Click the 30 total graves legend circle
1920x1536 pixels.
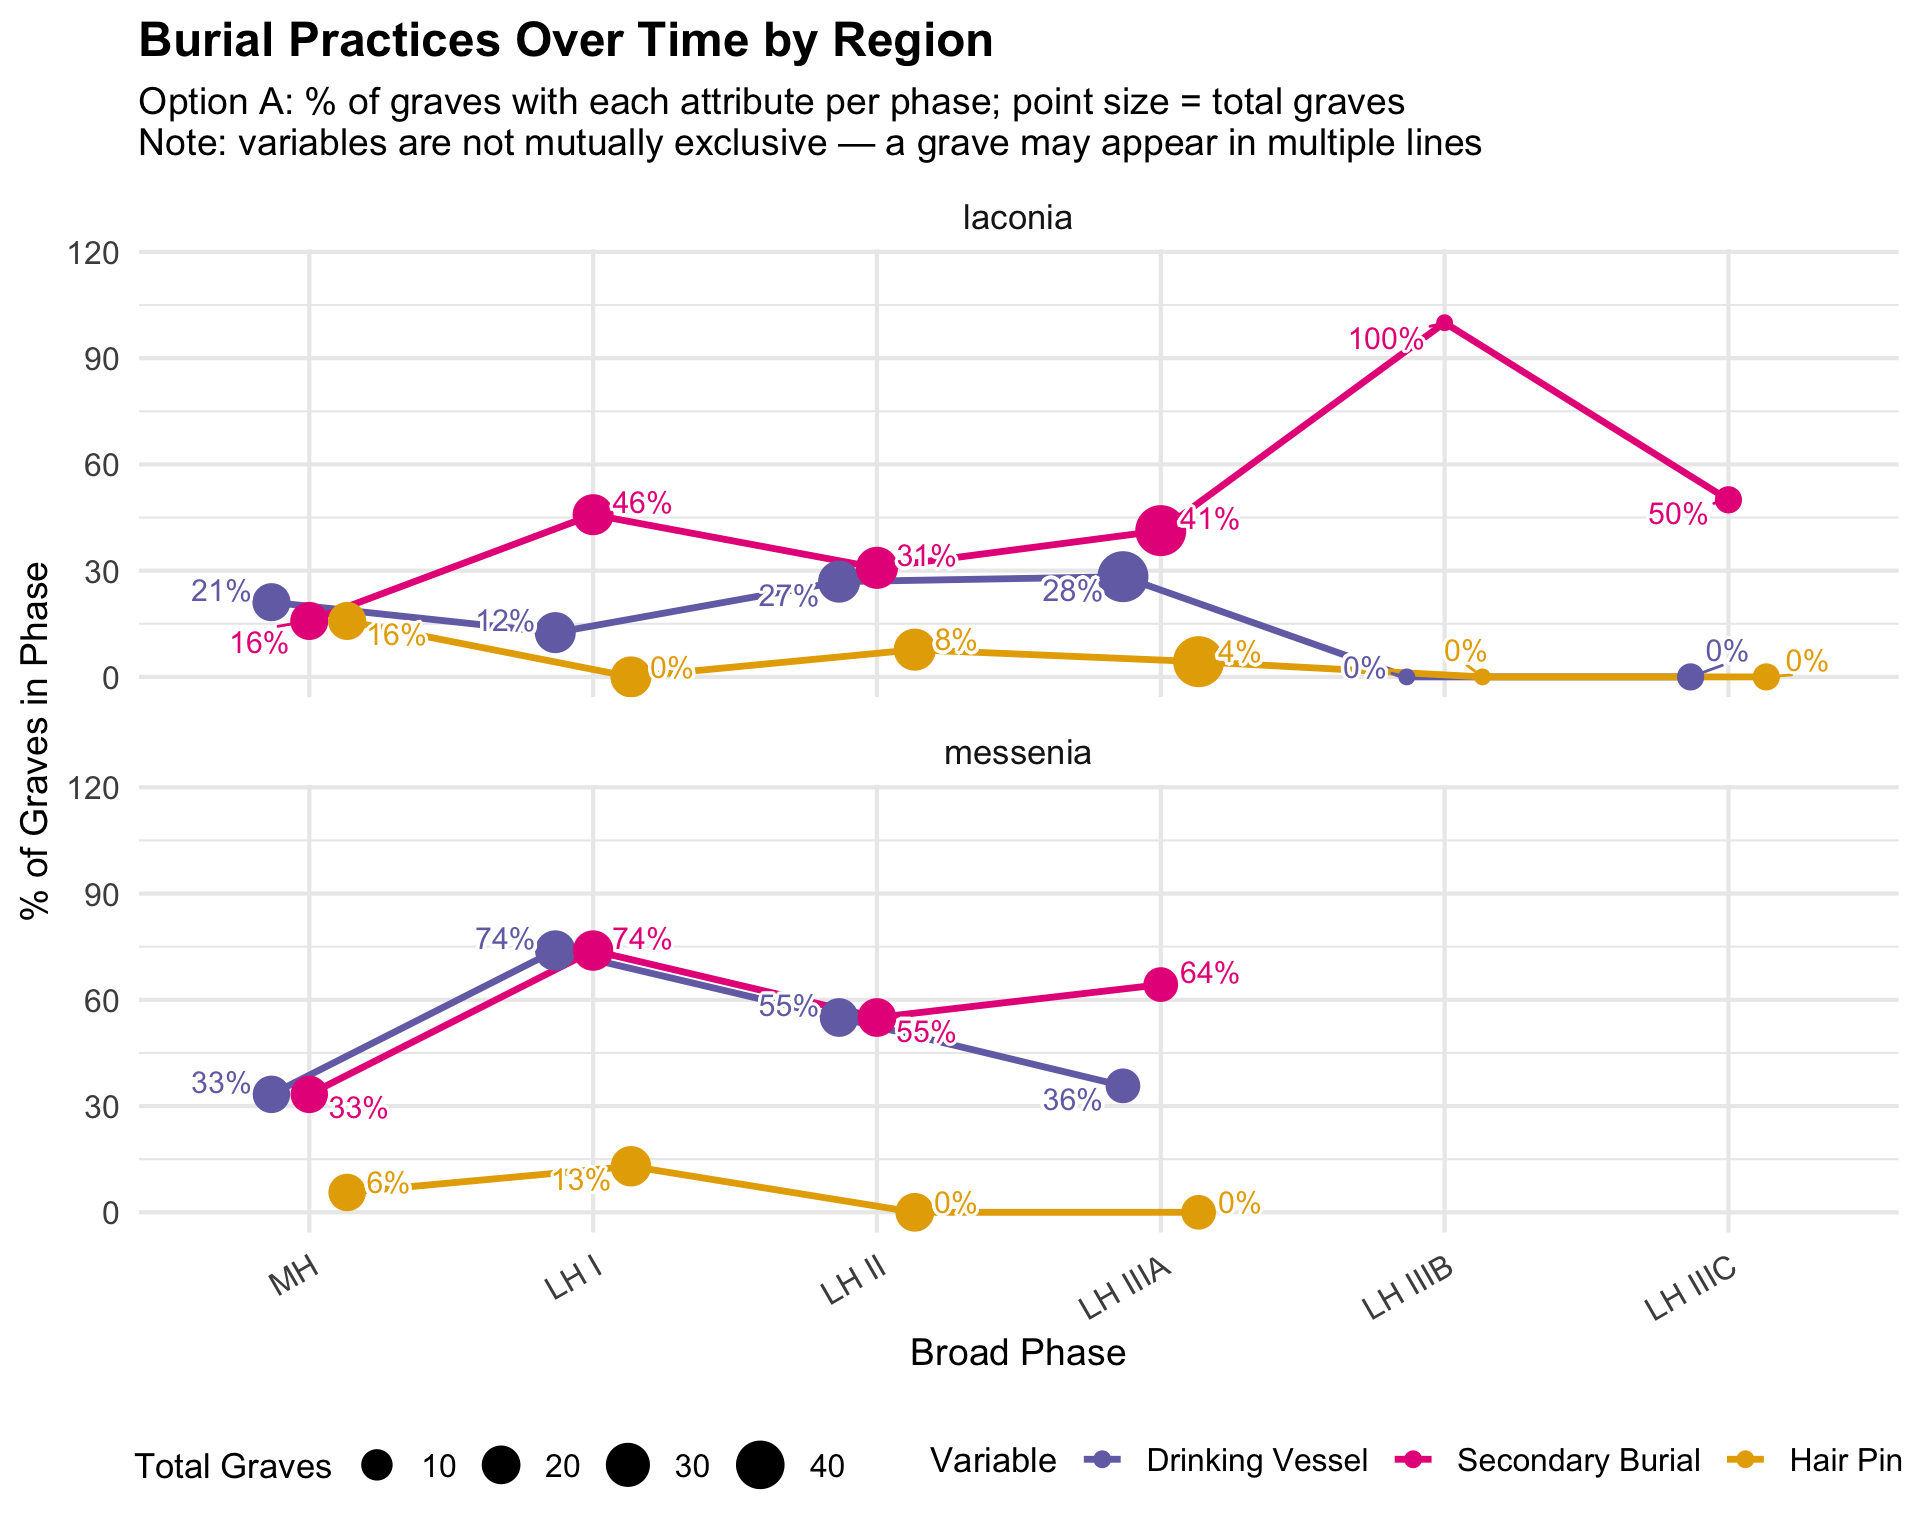[628, 1466]
